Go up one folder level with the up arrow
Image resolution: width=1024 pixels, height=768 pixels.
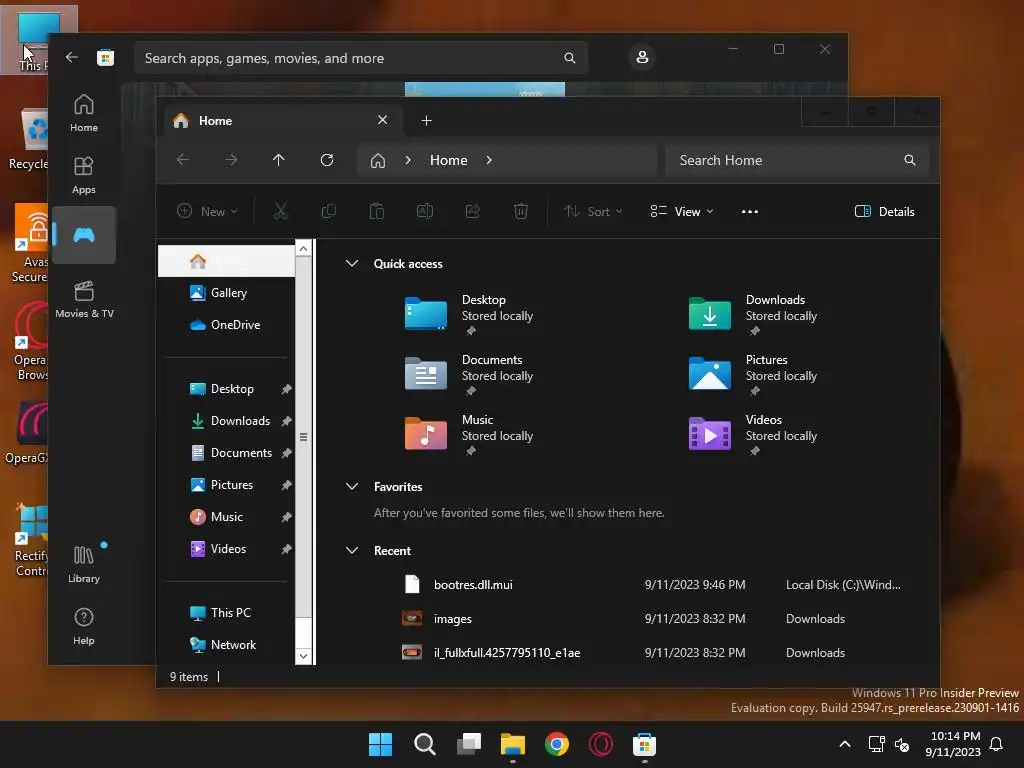(279, 160)
